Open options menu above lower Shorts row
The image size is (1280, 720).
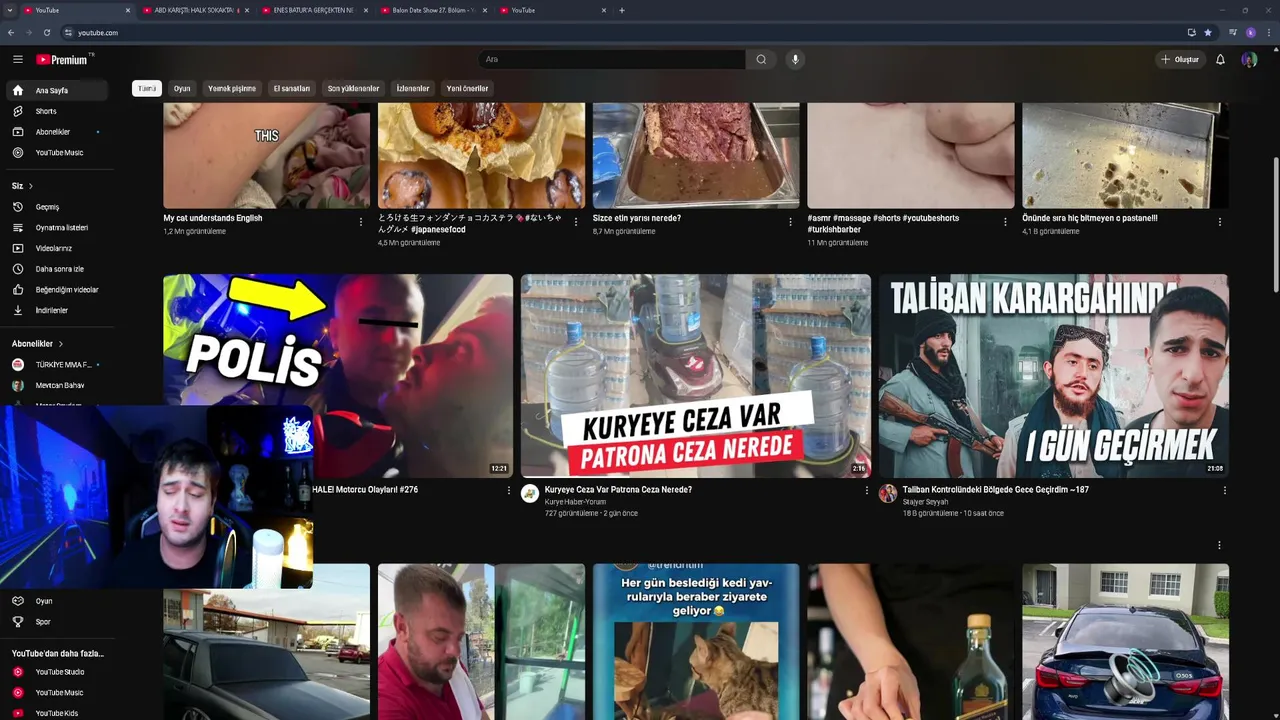pyautogui.click(x=1219, y=545)
